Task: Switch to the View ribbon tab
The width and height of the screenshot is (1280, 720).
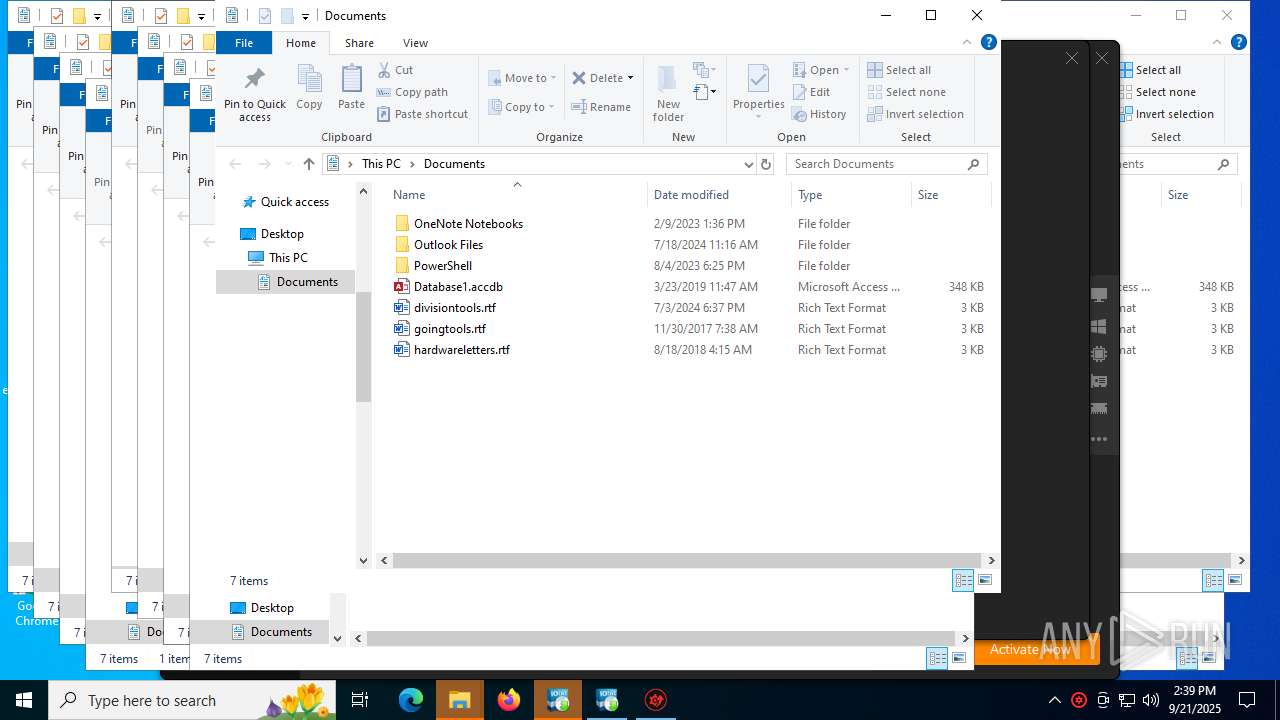Action: 415,43
